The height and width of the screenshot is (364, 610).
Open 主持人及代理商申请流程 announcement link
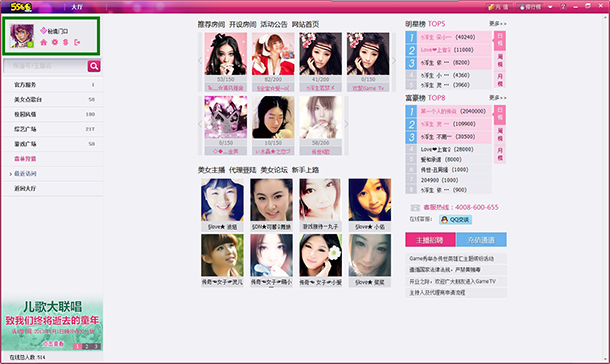click(456, 292)
